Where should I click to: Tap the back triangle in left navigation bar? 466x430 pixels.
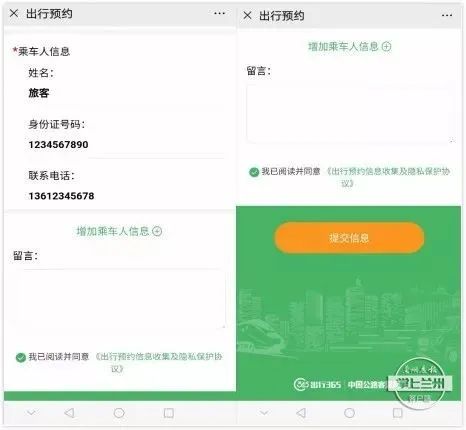coord(69,413)
